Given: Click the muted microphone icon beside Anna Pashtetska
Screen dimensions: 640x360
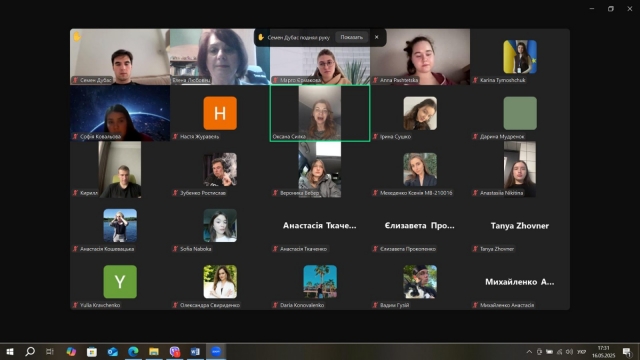Looking at the screenshot, I should pos(376,80).
